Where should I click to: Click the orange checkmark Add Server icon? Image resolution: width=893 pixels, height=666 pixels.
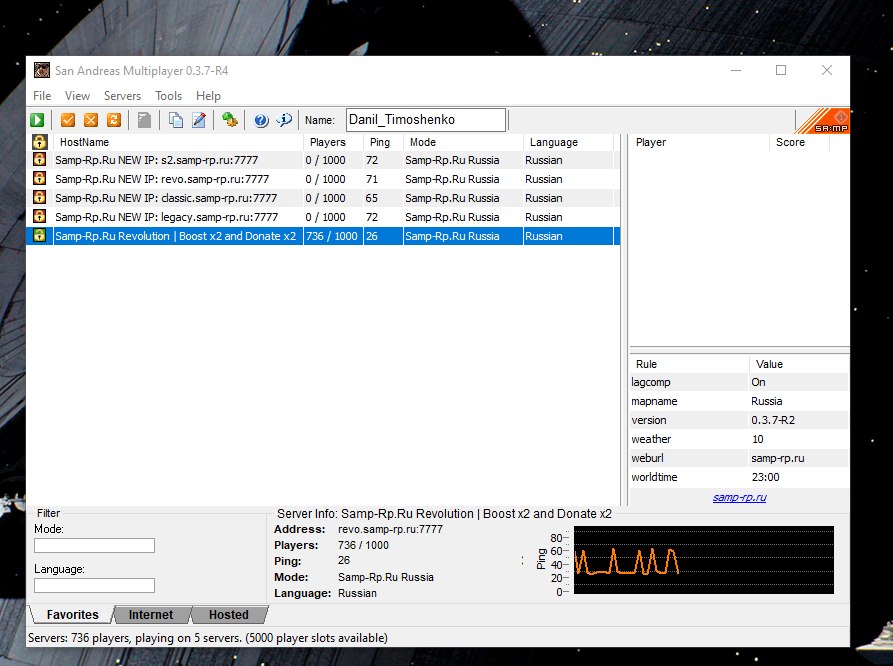[68, 120]
